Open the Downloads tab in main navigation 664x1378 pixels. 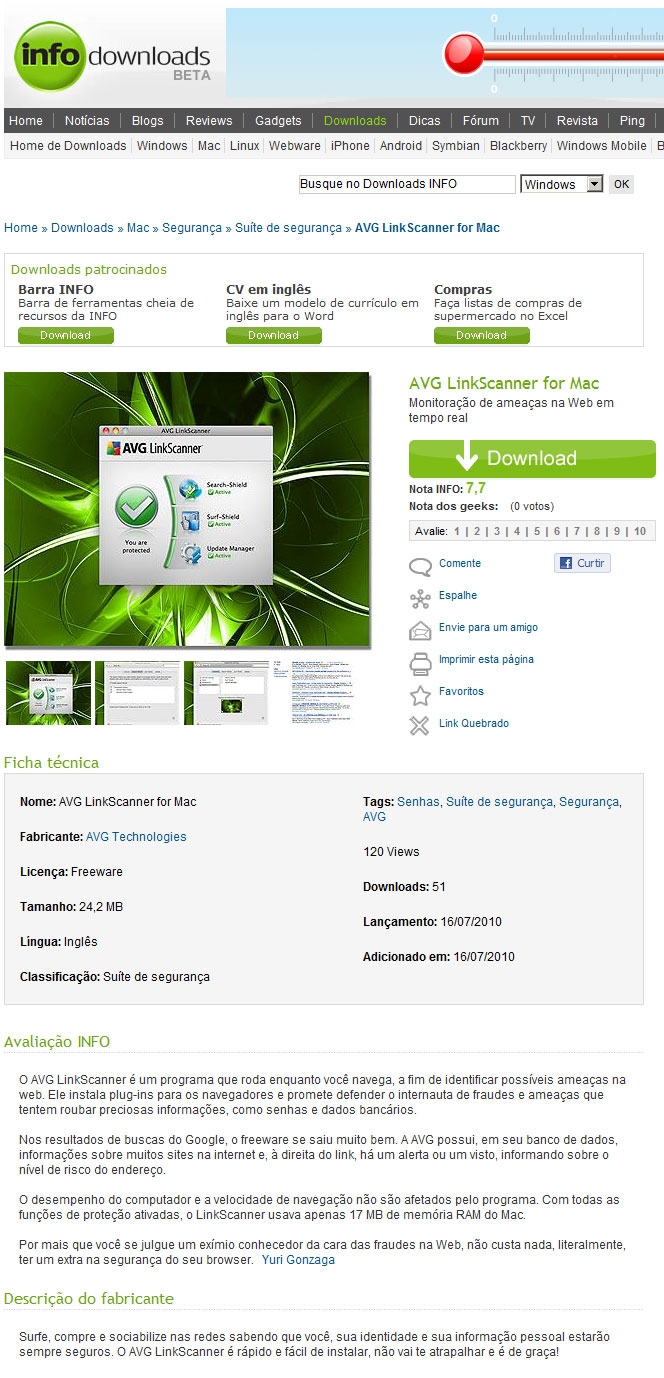click(355, 120)
